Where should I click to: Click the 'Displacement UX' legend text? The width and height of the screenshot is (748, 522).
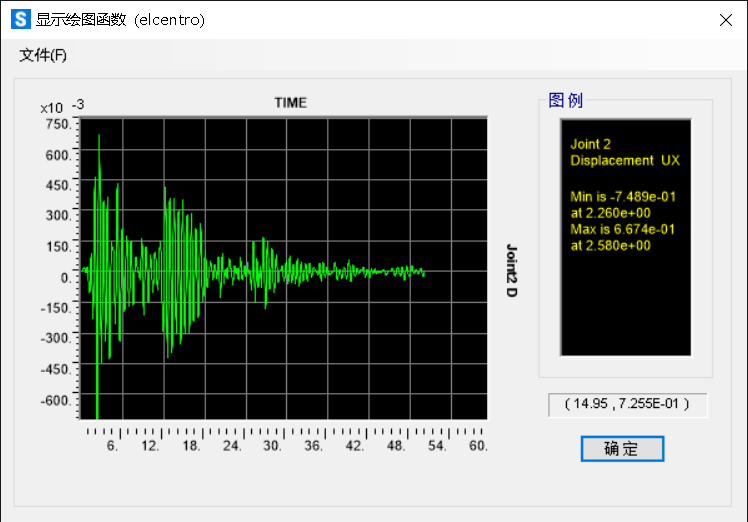[x=625, y=160]
